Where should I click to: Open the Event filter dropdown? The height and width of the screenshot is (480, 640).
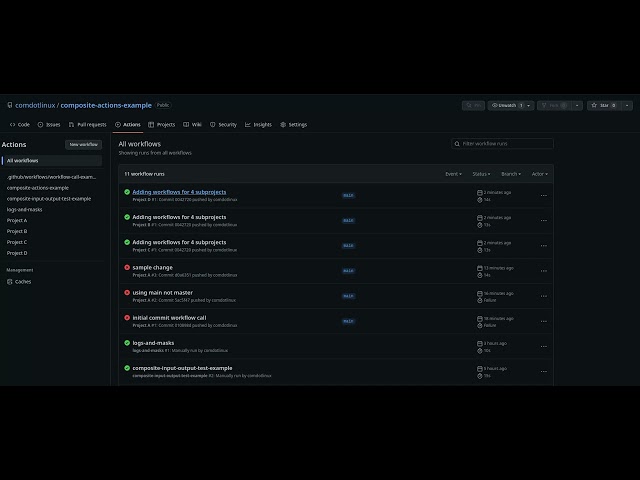pyautogui.click(x=453, y=174)
